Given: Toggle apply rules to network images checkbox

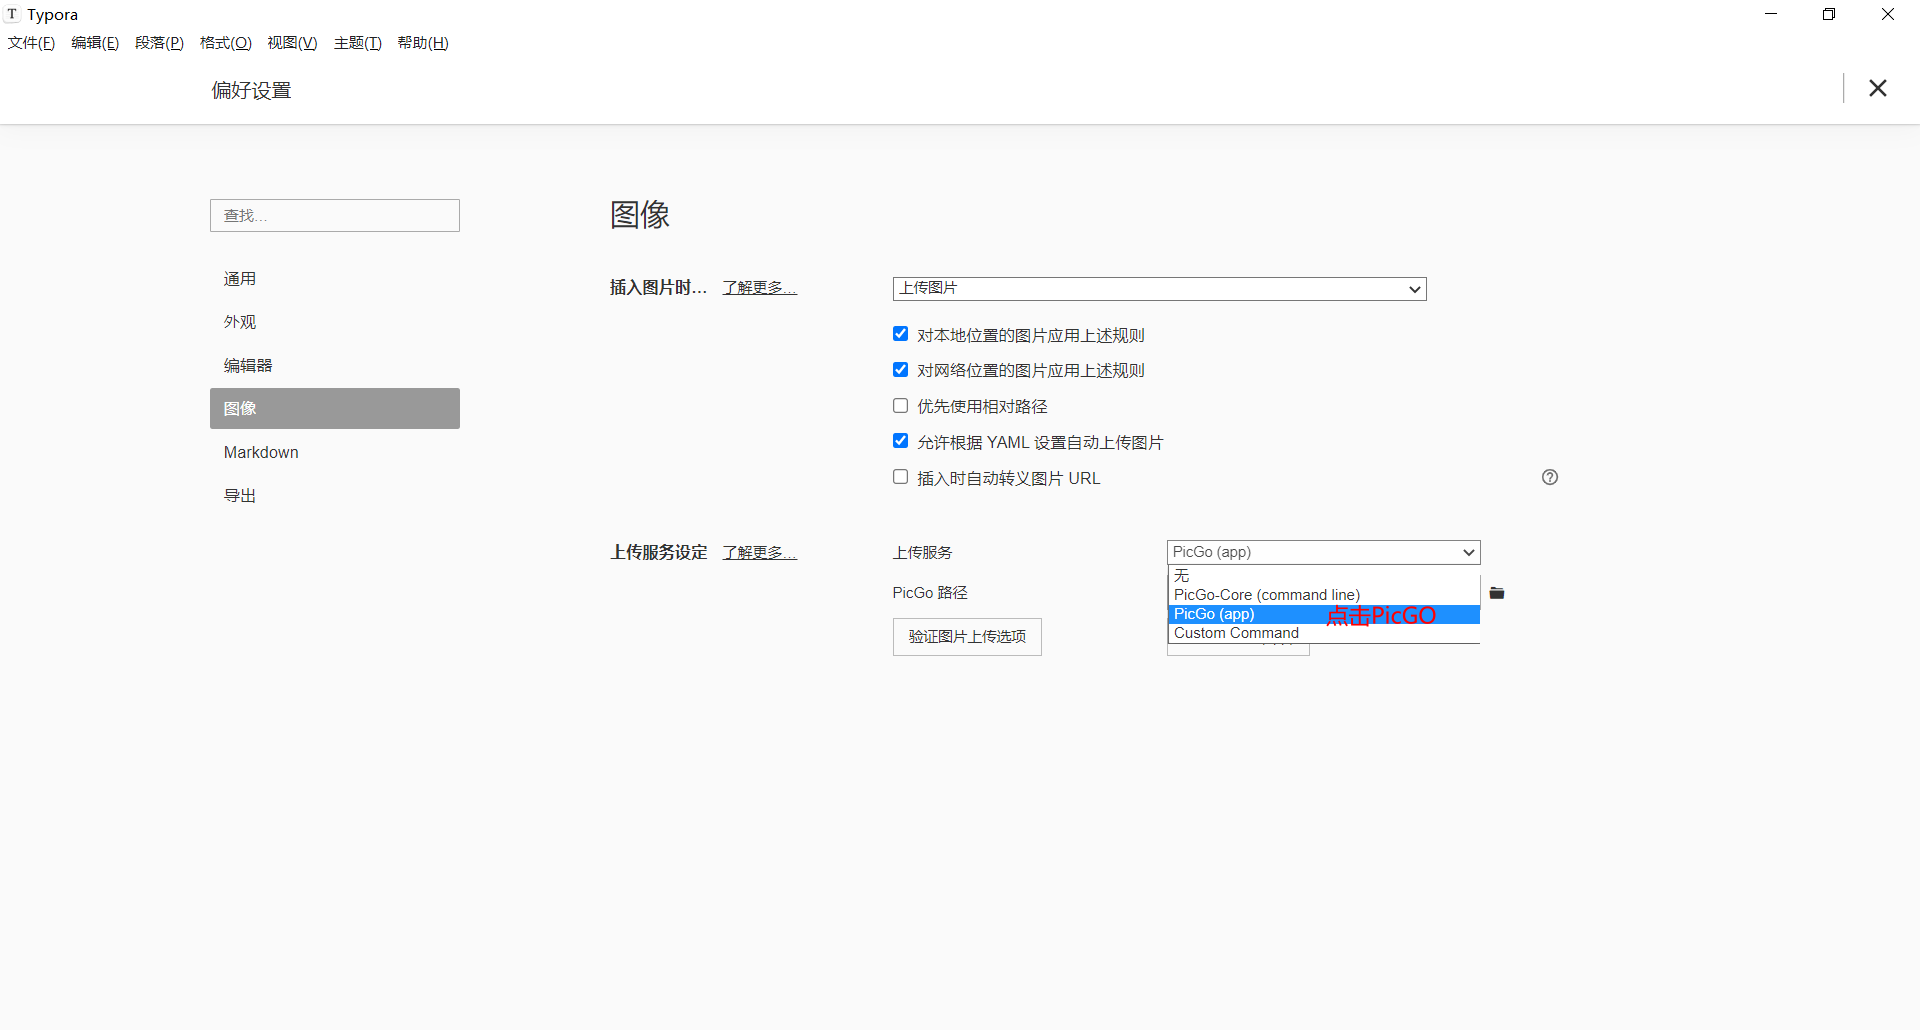Looking at the screenshot, I should point(900,370).
